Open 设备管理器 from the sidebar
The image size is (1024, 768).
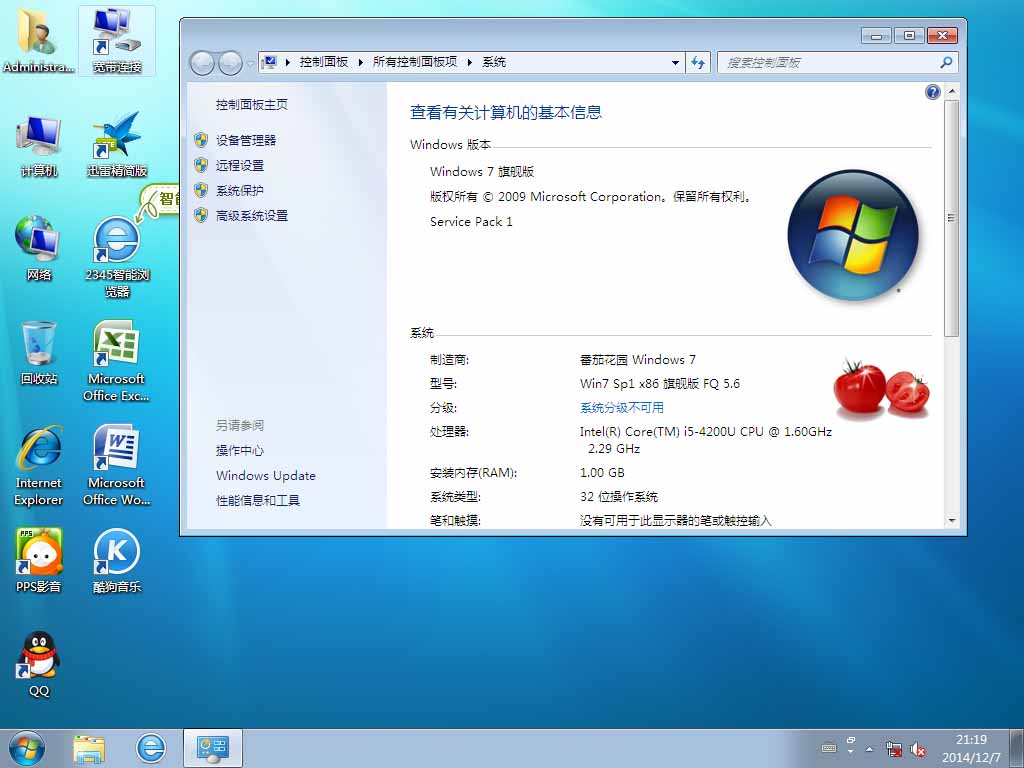(x=246, y=140)
